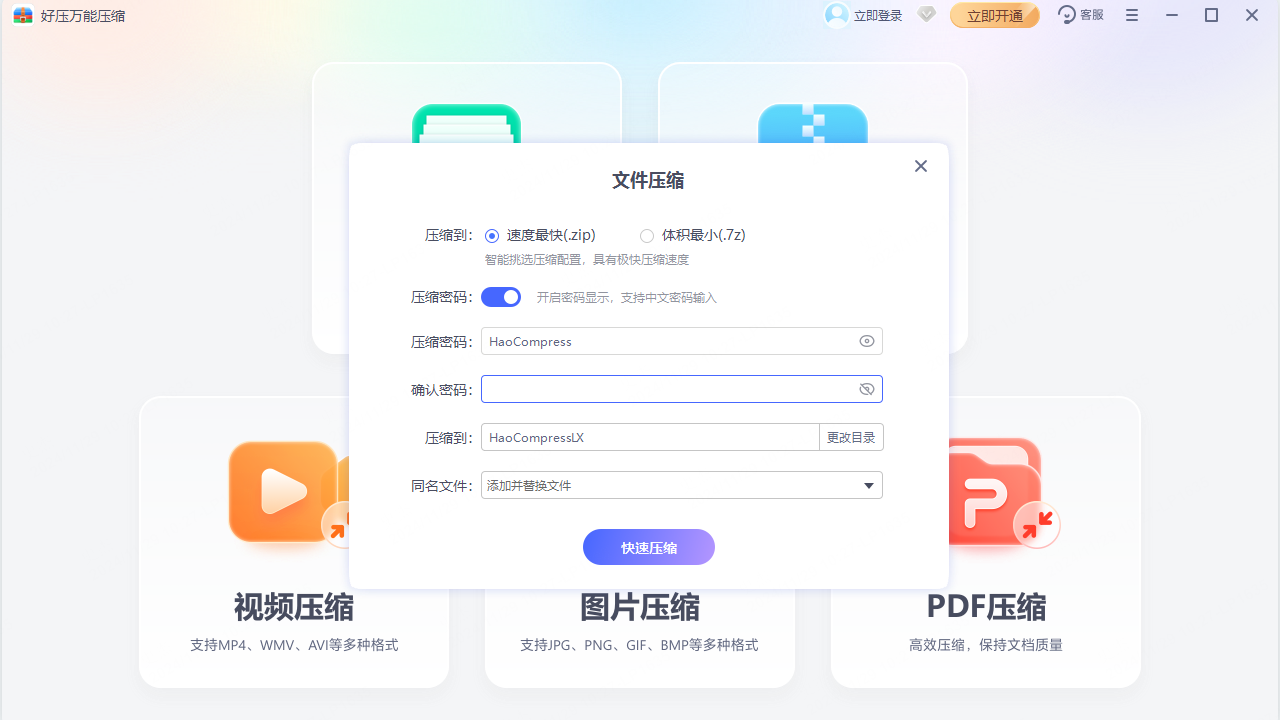
Task: Click 更改目录 button
Action: [x=851, y=437]
